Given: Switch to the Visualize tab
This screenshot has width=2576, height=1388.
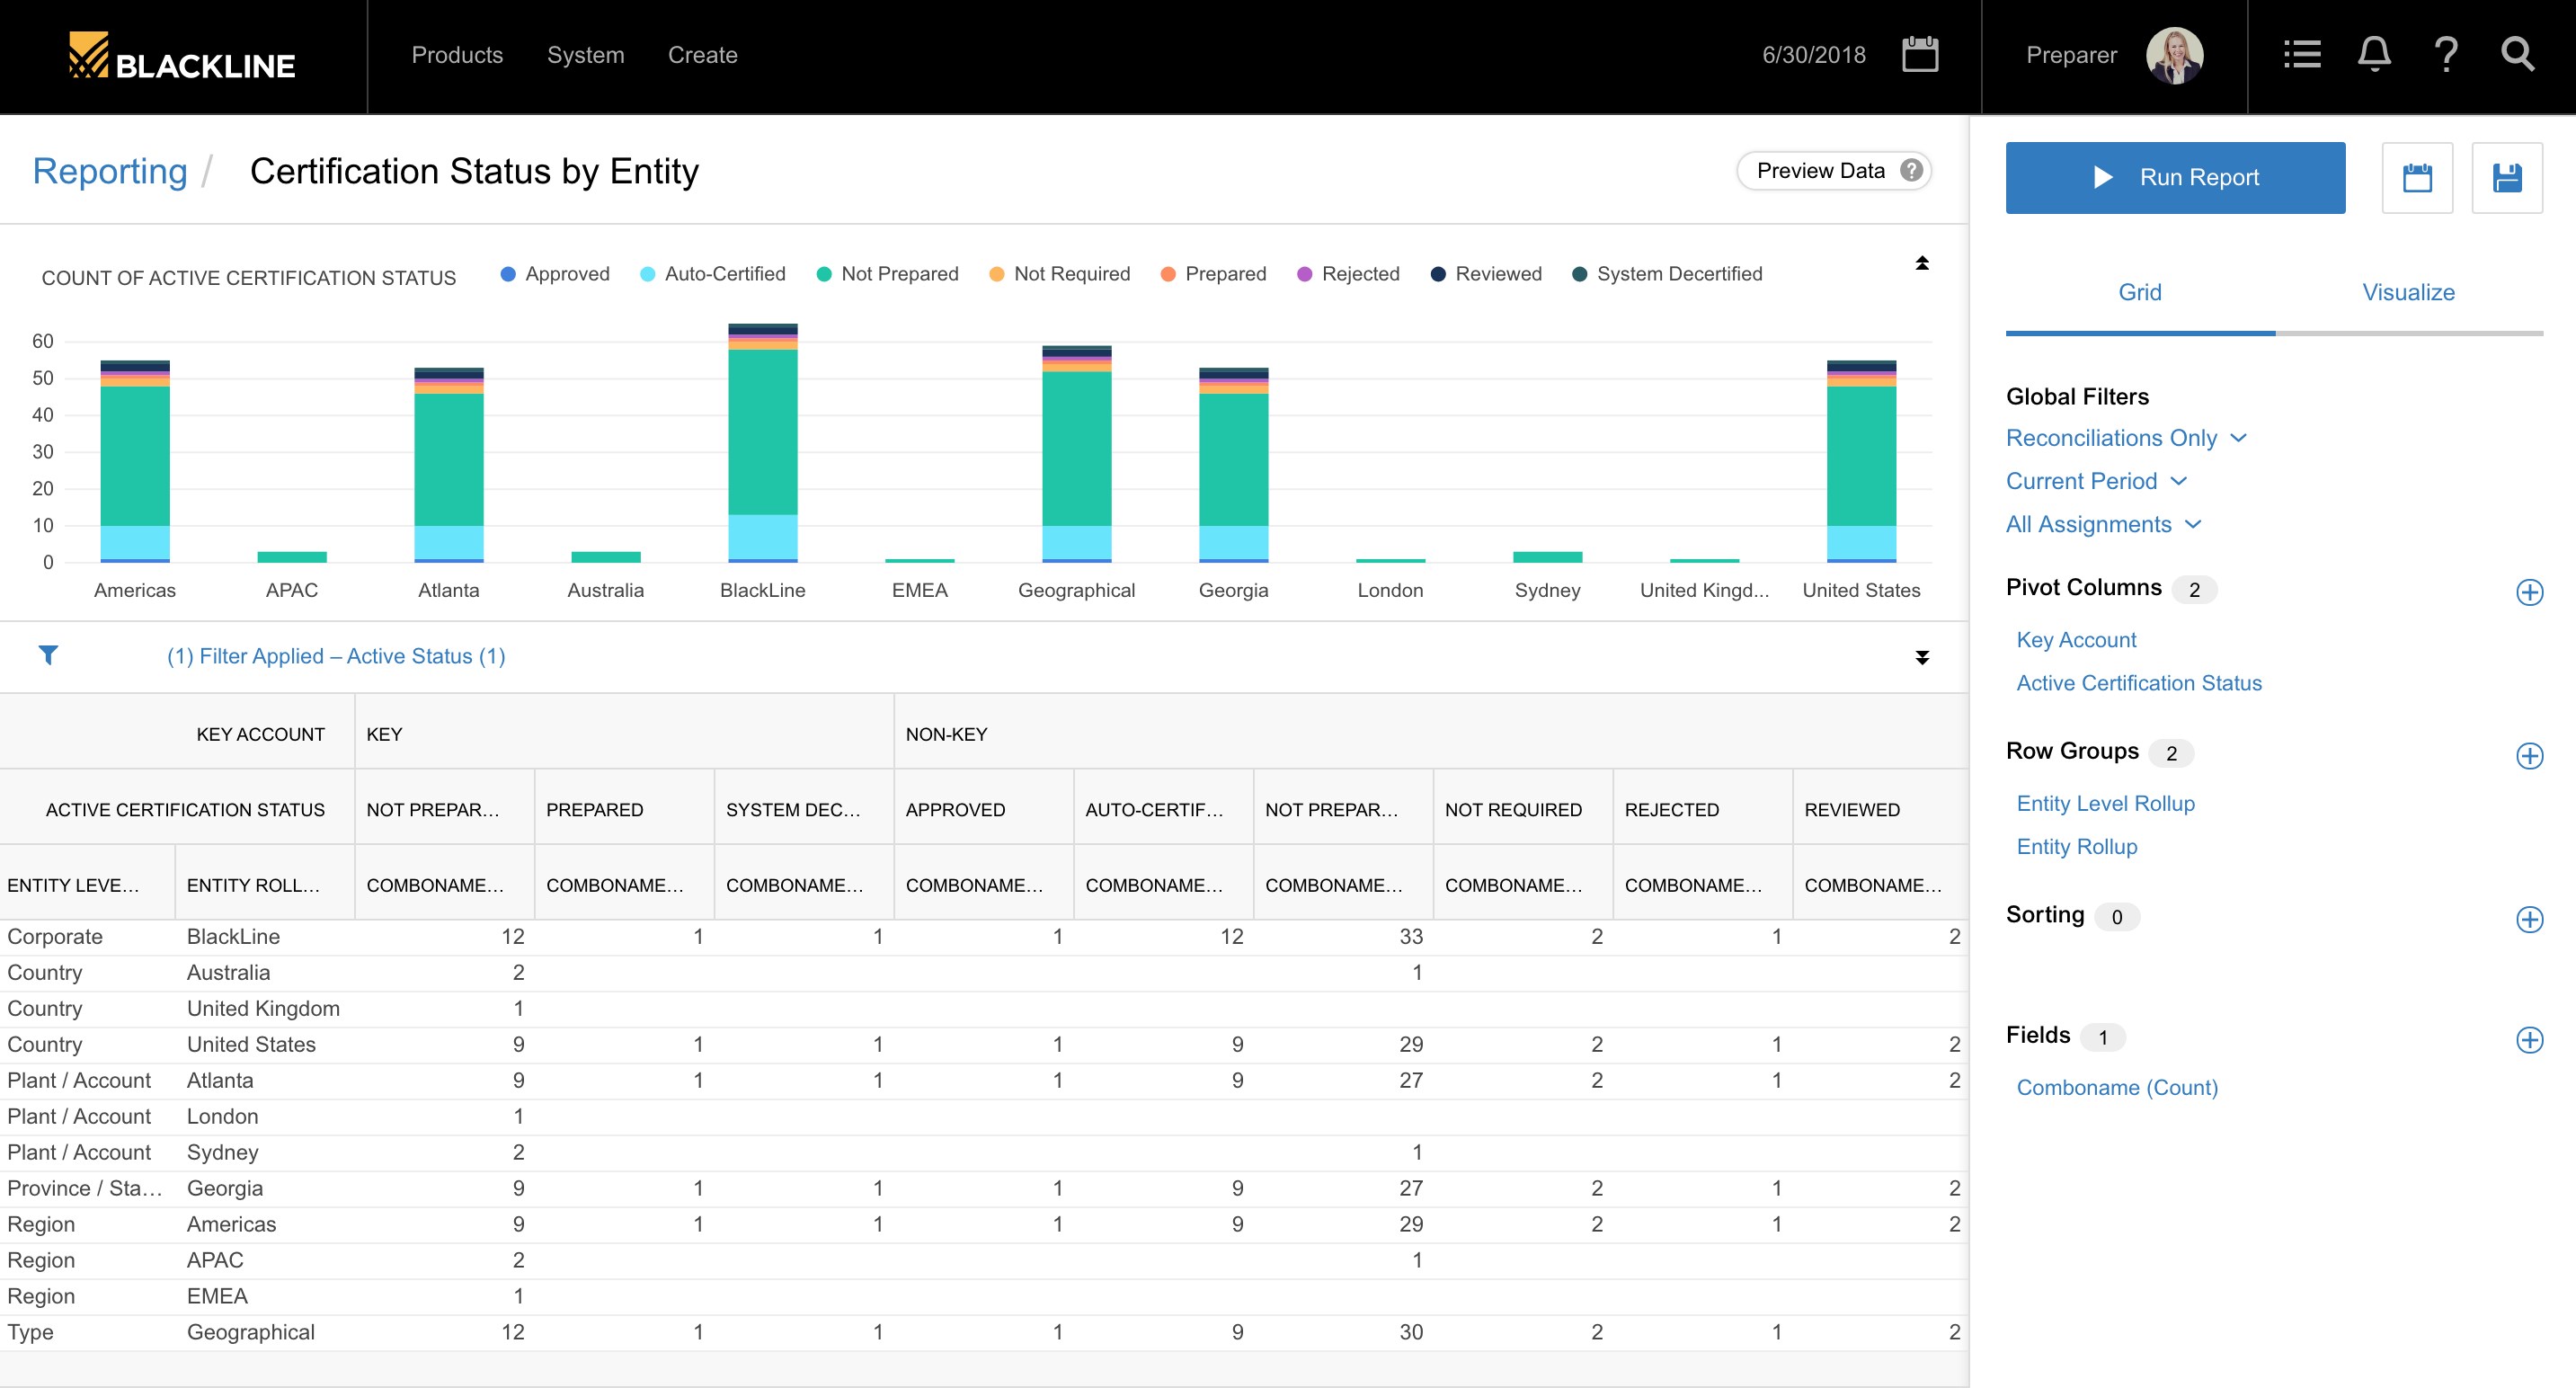Looking at the screenshot, I should point(2408,292).
